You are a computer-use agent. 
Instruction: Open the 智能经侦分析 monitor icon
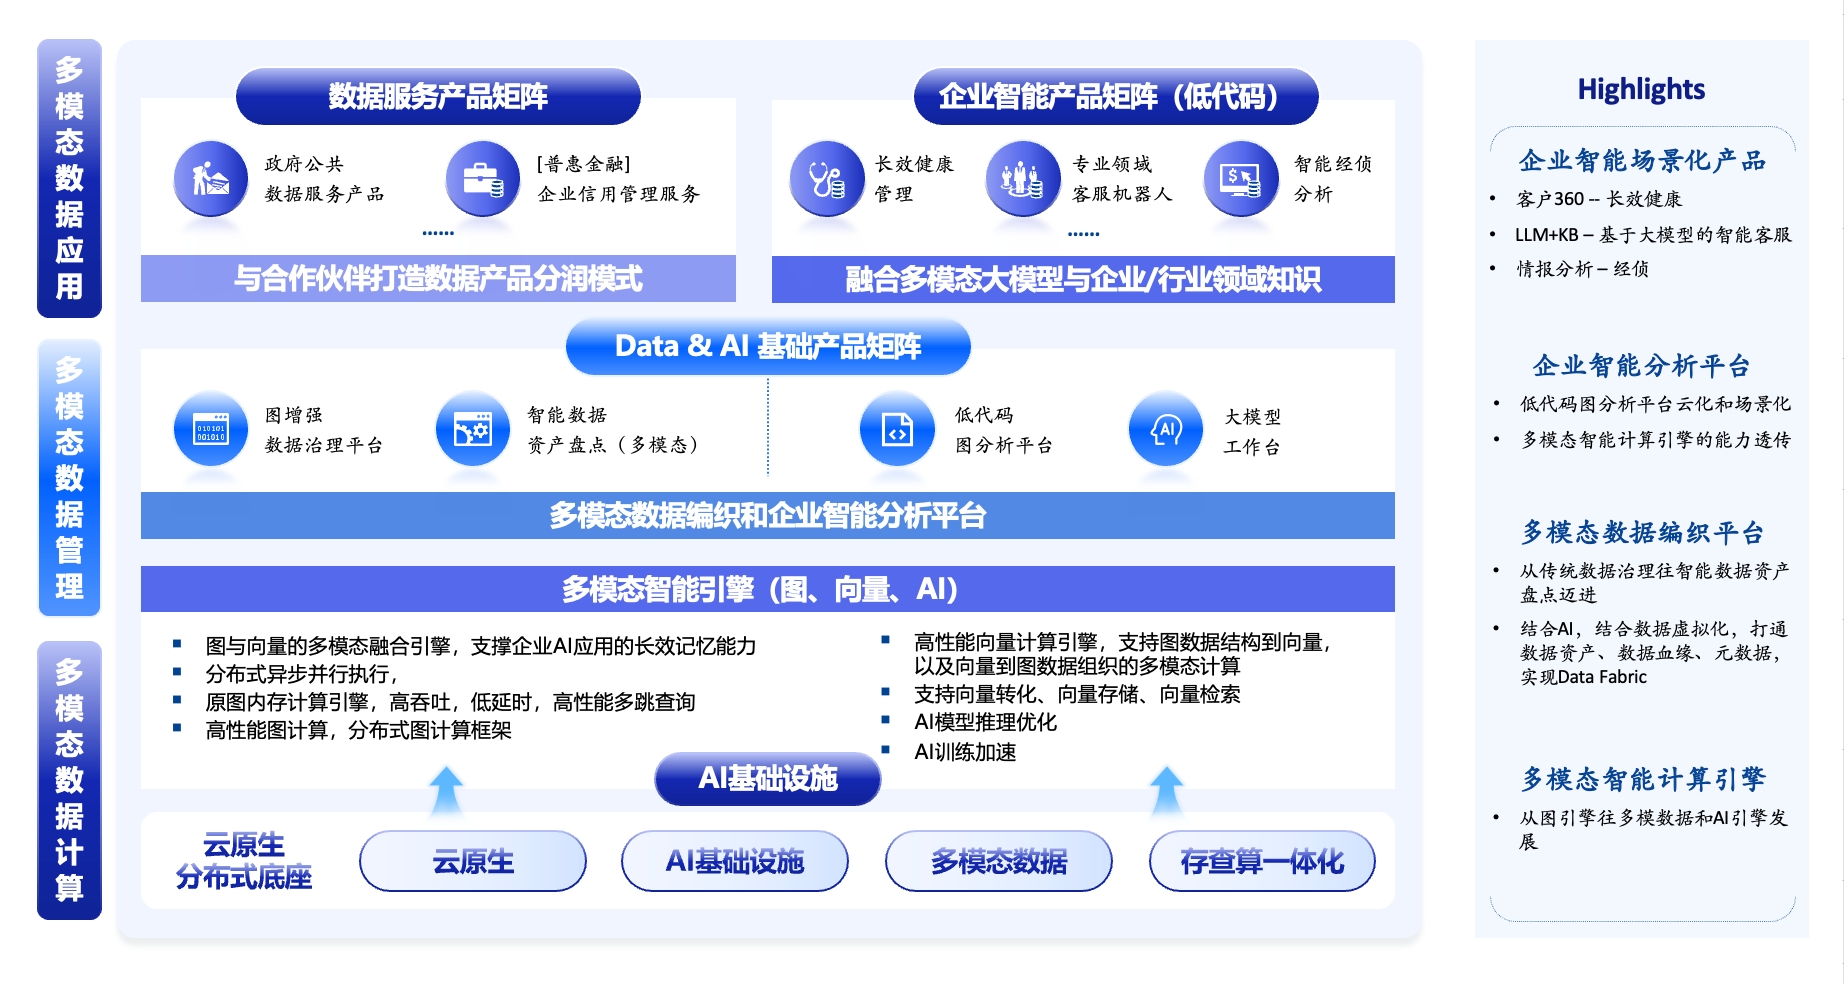point(1240,179)
